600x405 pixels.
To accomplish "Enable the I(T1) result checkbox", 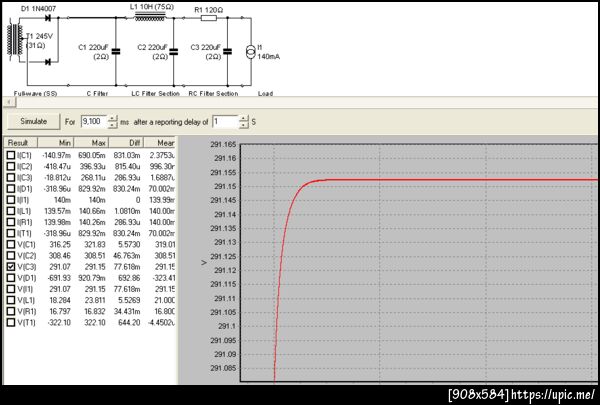I will coord(11,233).
